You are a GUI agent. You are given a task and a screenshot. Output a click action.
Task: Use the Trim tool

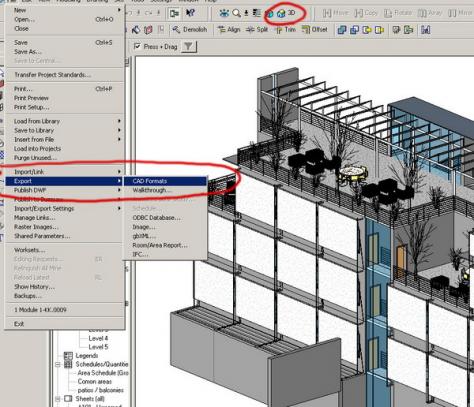click(285, 30)
